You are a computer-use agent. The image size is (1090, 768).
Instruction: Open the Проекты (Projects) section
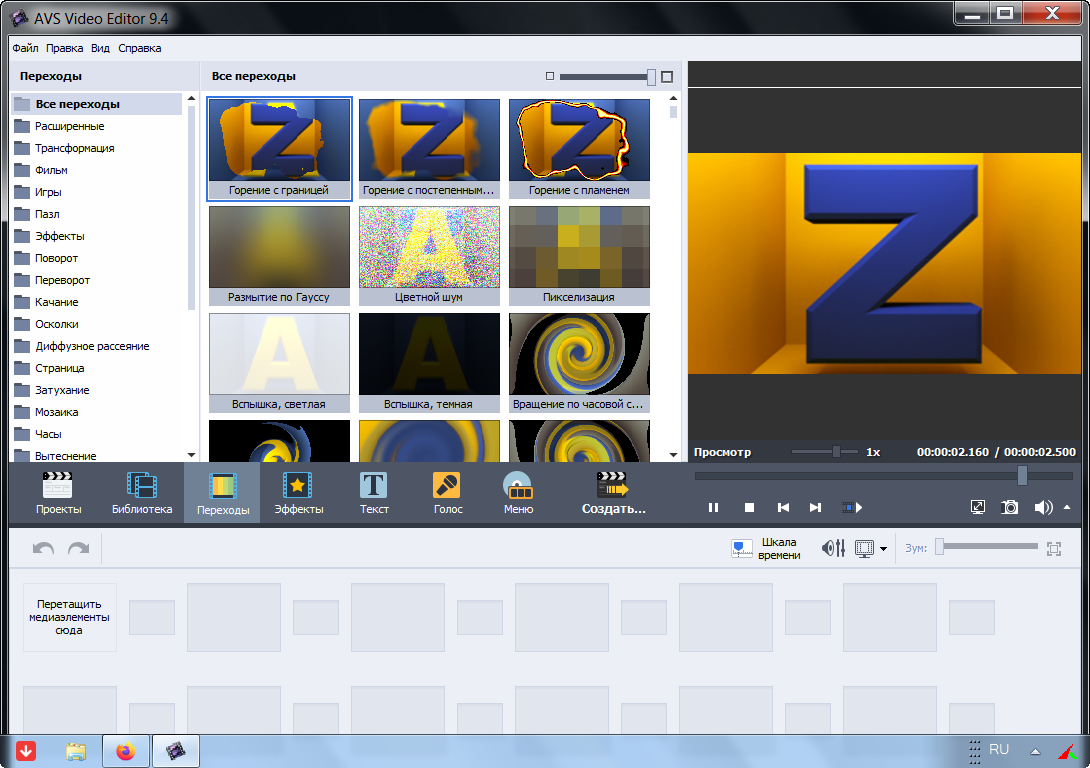click(x=58, y=493)
